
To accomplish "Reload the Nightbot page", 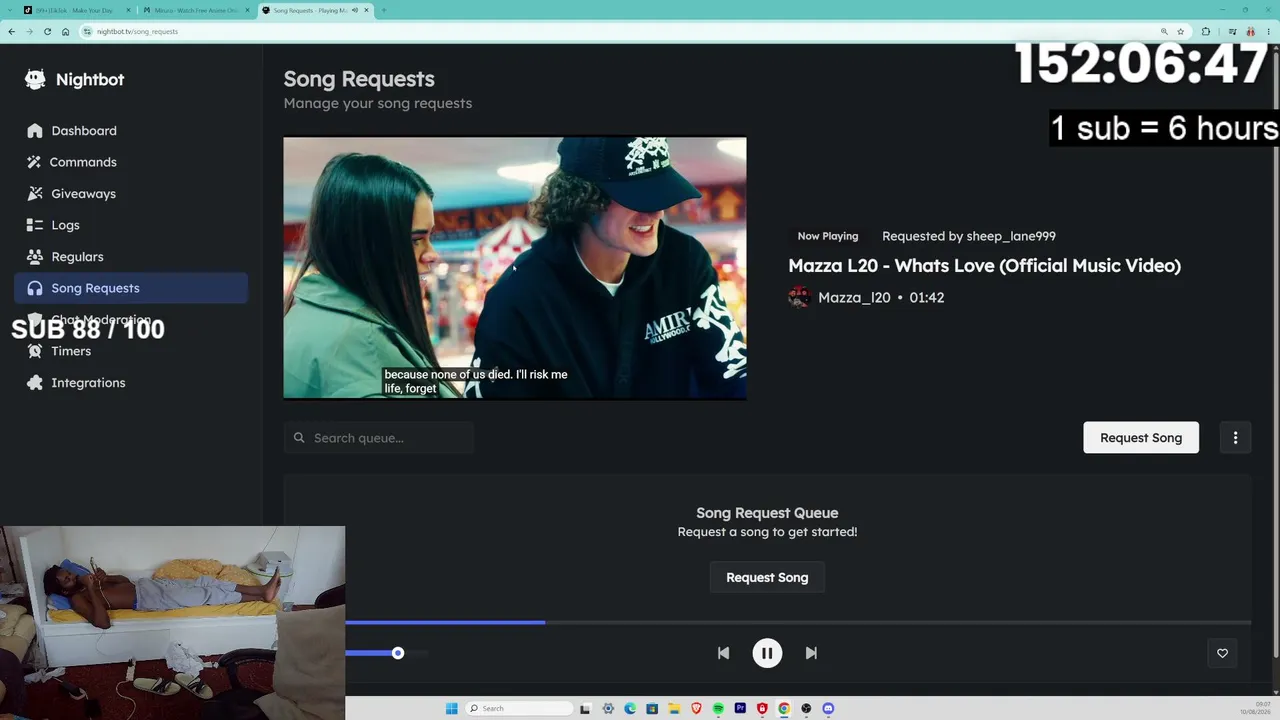I will 47,31.
